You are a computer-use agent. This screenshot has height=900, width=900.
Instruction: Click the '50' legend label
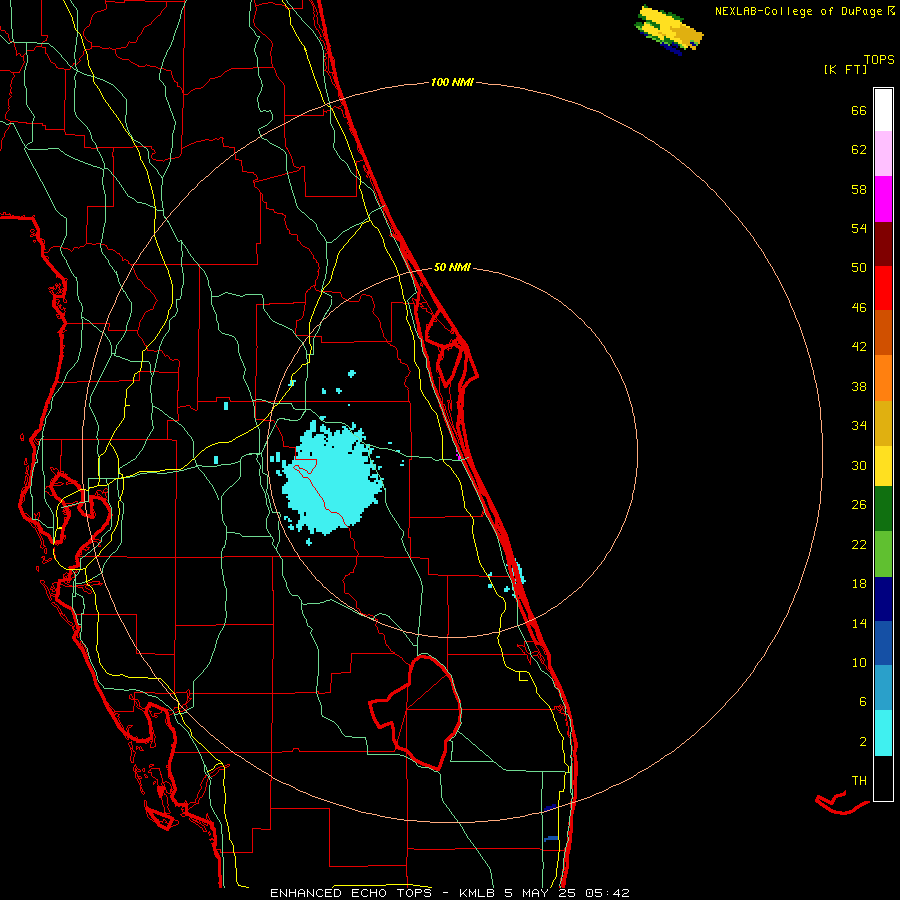[859, 268]
